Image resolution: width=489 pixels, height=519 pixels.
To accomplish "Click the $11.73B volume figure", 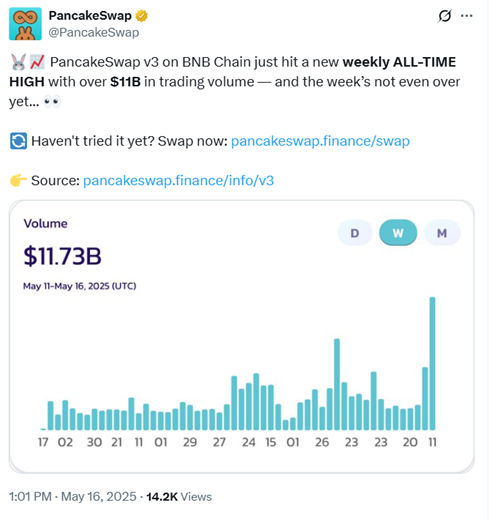I will (62, 256).
